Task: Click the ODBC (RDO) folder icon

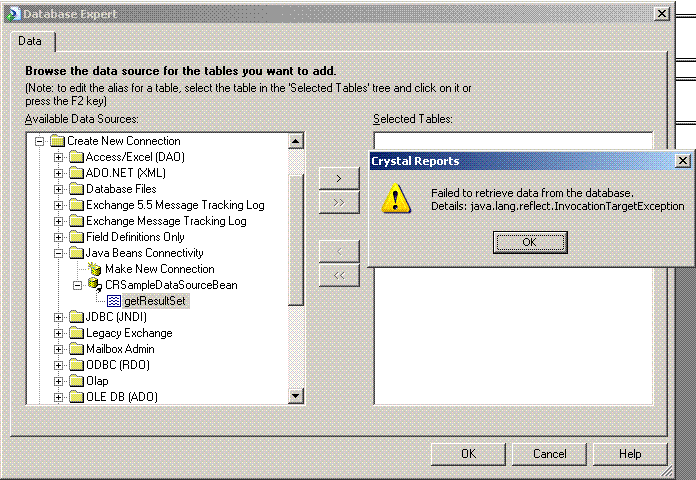Action: (76, 365)
